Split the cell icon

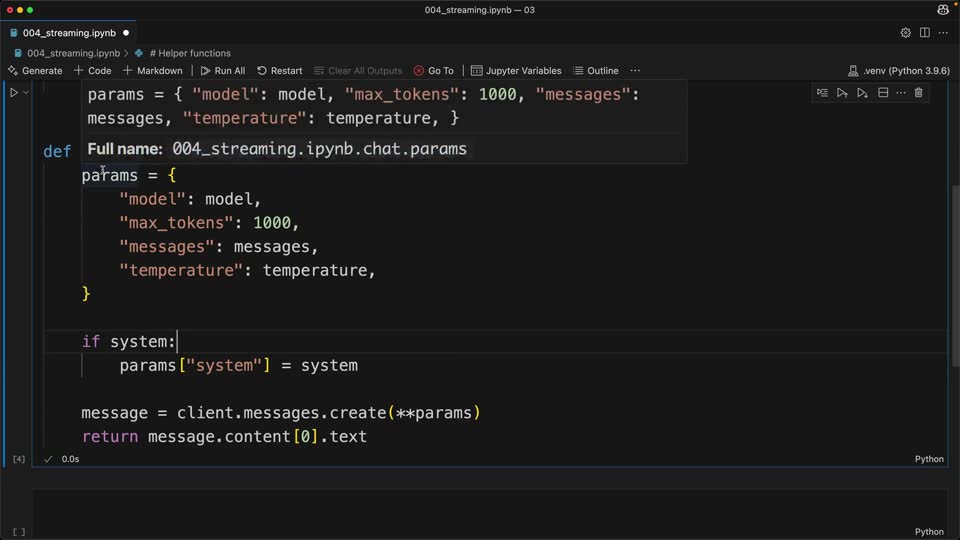pos(883,93)
